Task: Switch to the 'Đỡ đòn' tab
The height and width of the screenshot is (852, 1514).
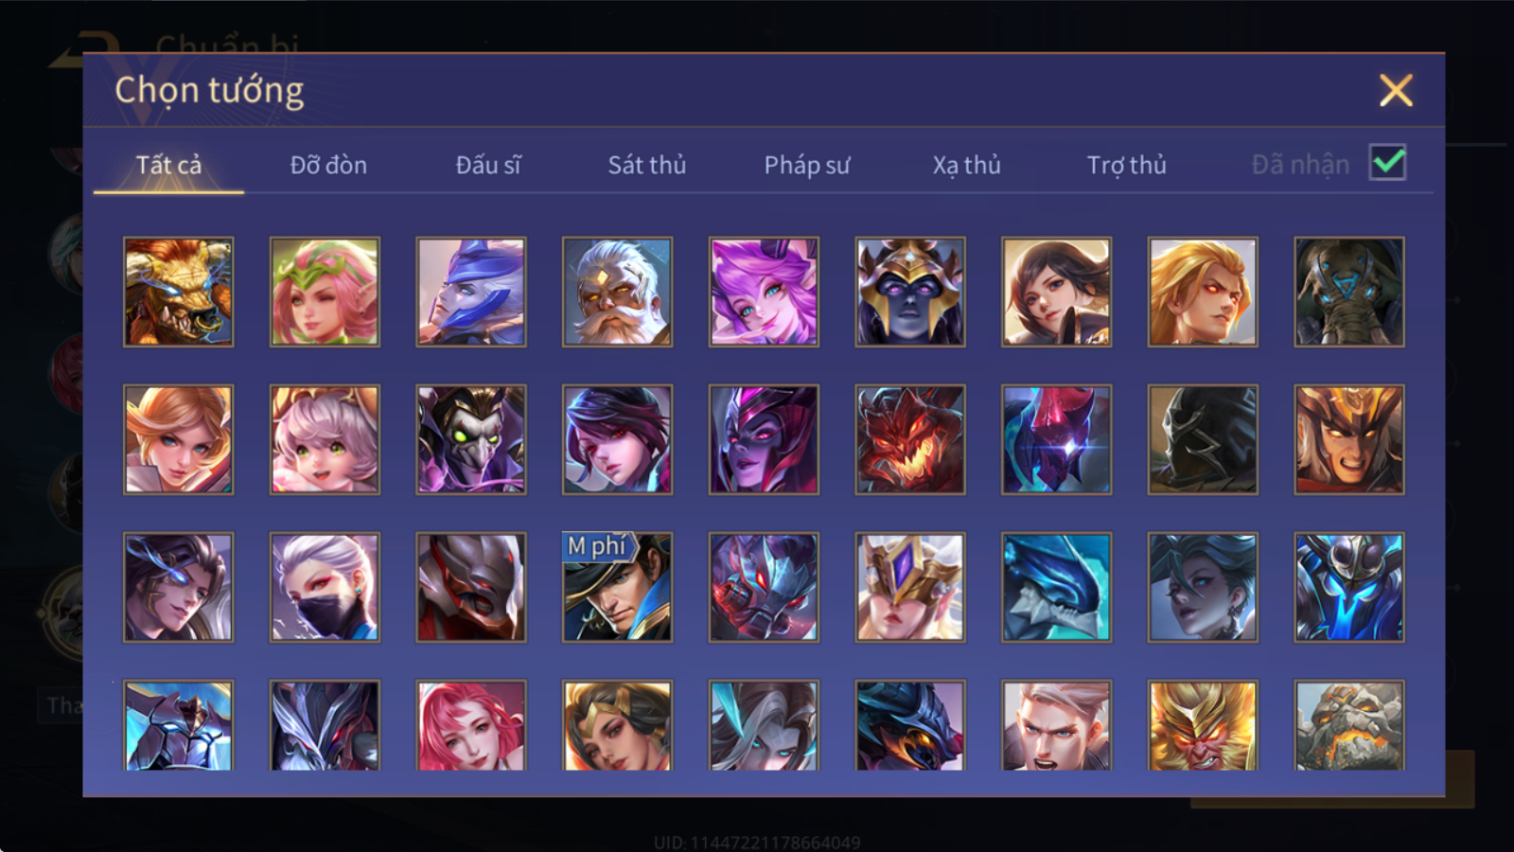Action: 328,165
